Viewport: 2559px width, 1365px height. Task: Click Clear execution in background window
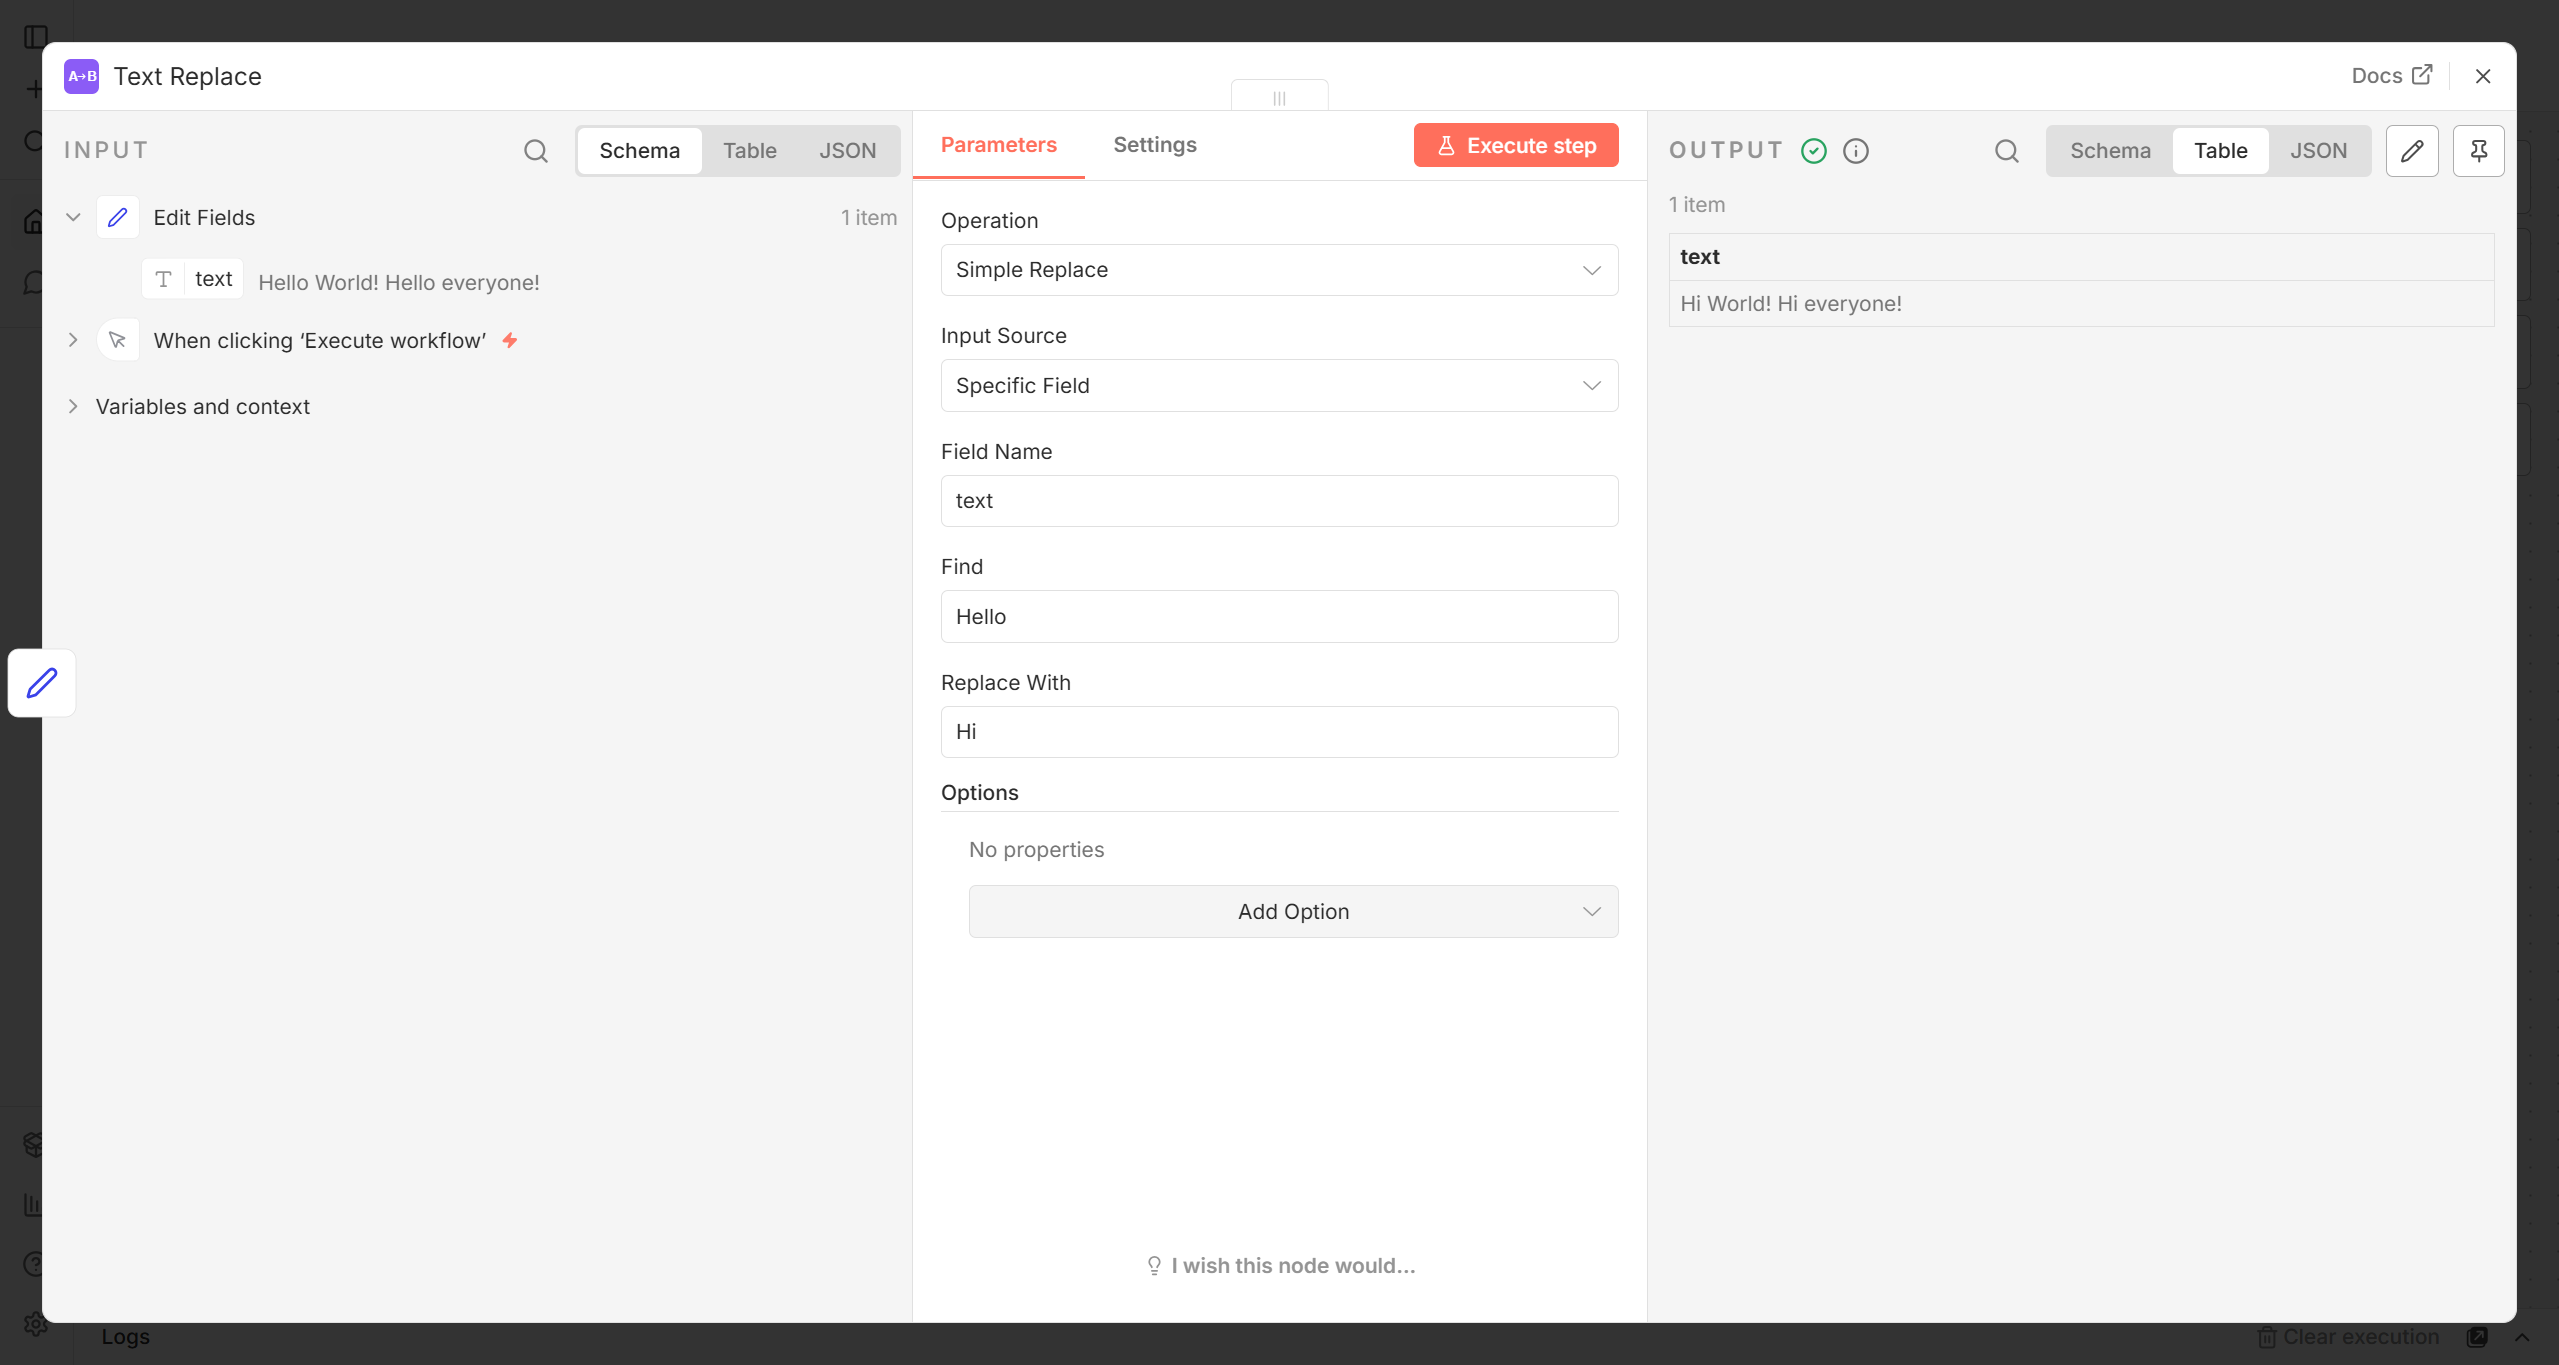click(2348, 1337)
